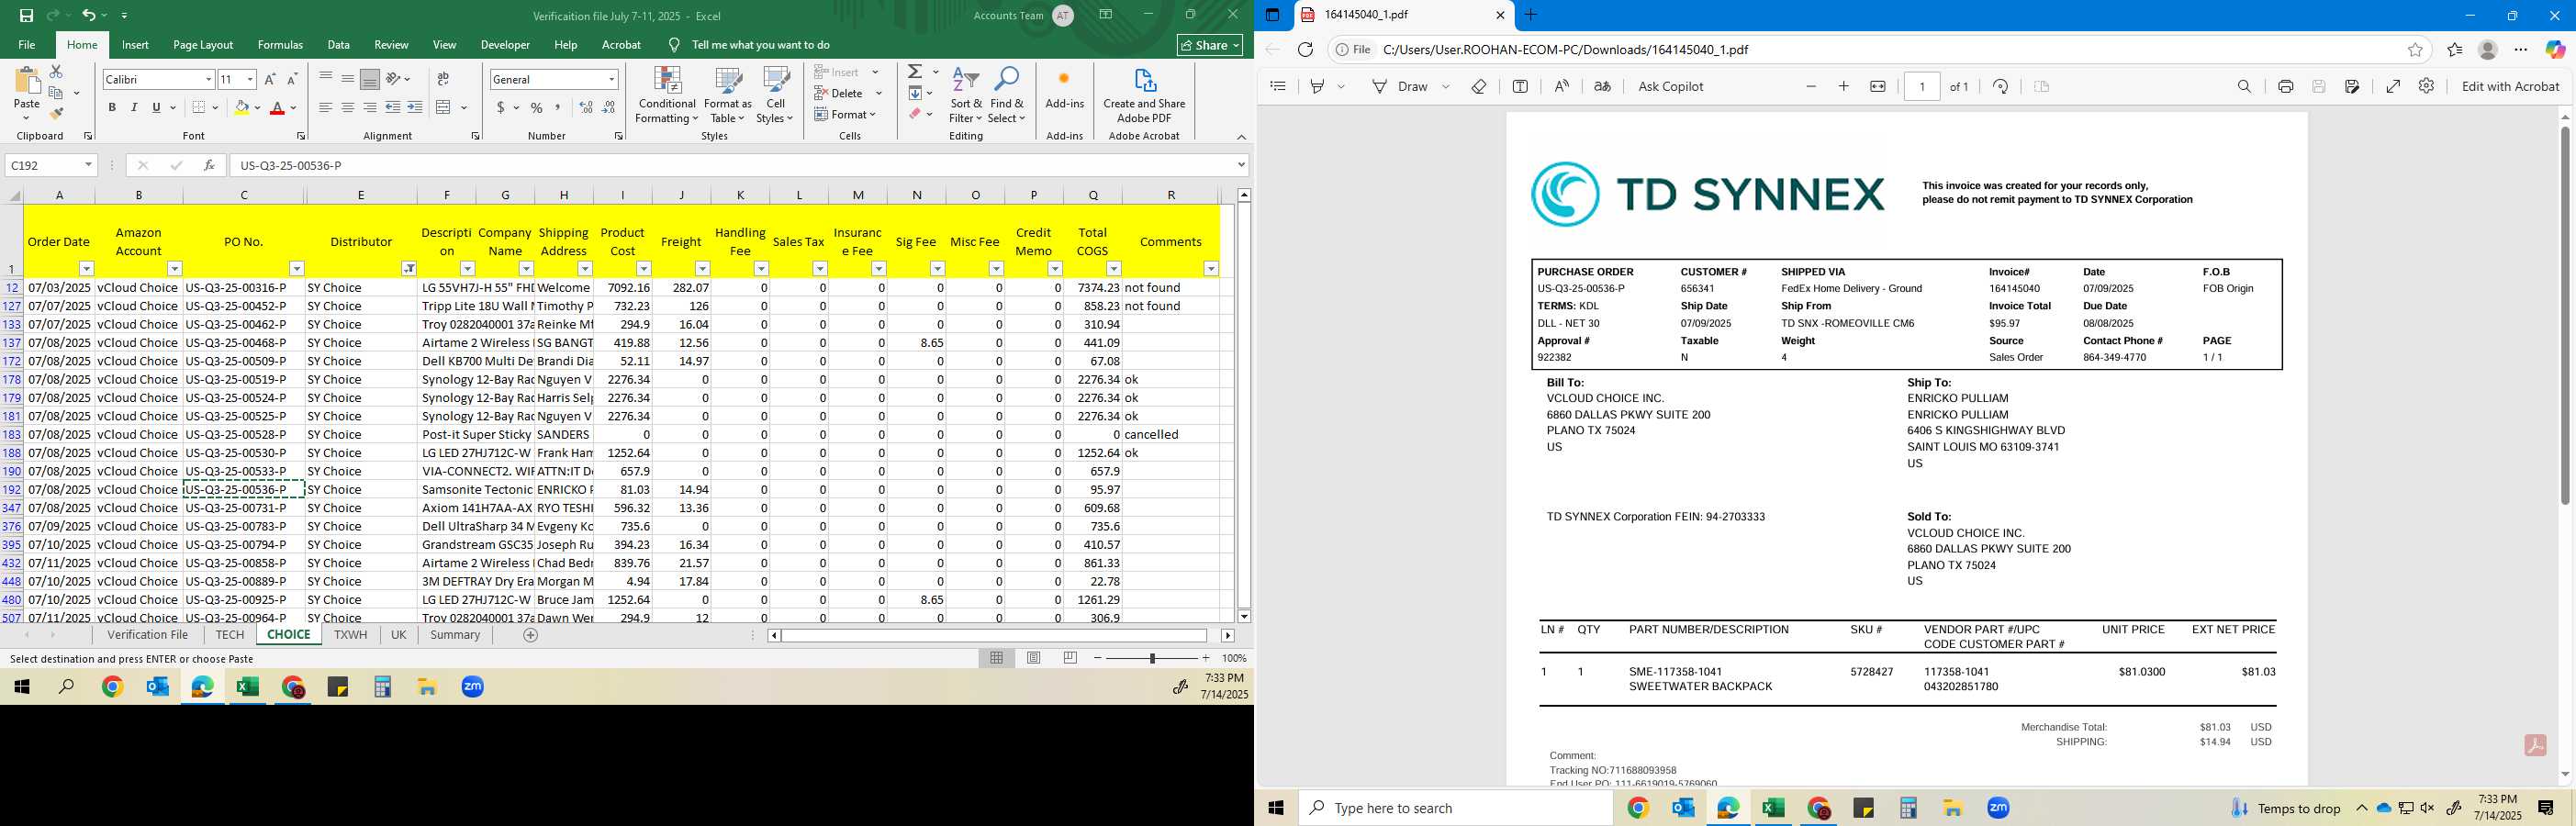2576x826 pixels.
Task: Click the red Font Color swatch
Action: pos(278,107)
